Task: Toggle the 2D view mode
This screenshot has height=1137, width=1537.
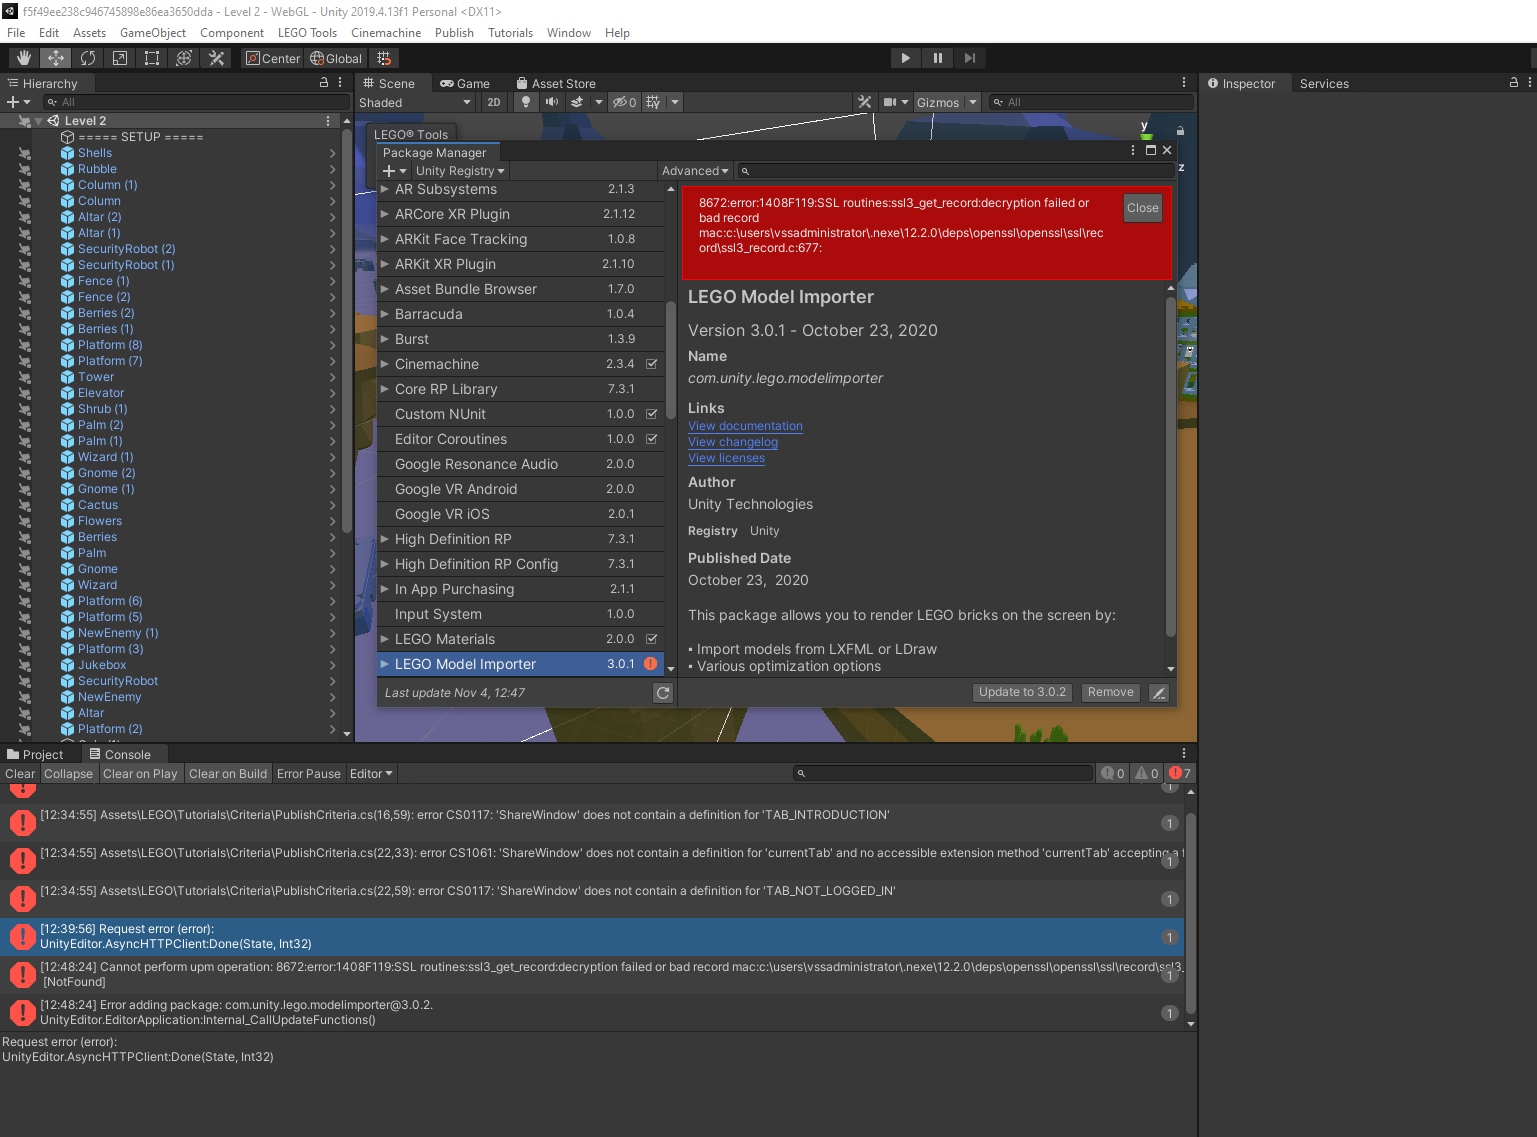Action: click(494, 101)
